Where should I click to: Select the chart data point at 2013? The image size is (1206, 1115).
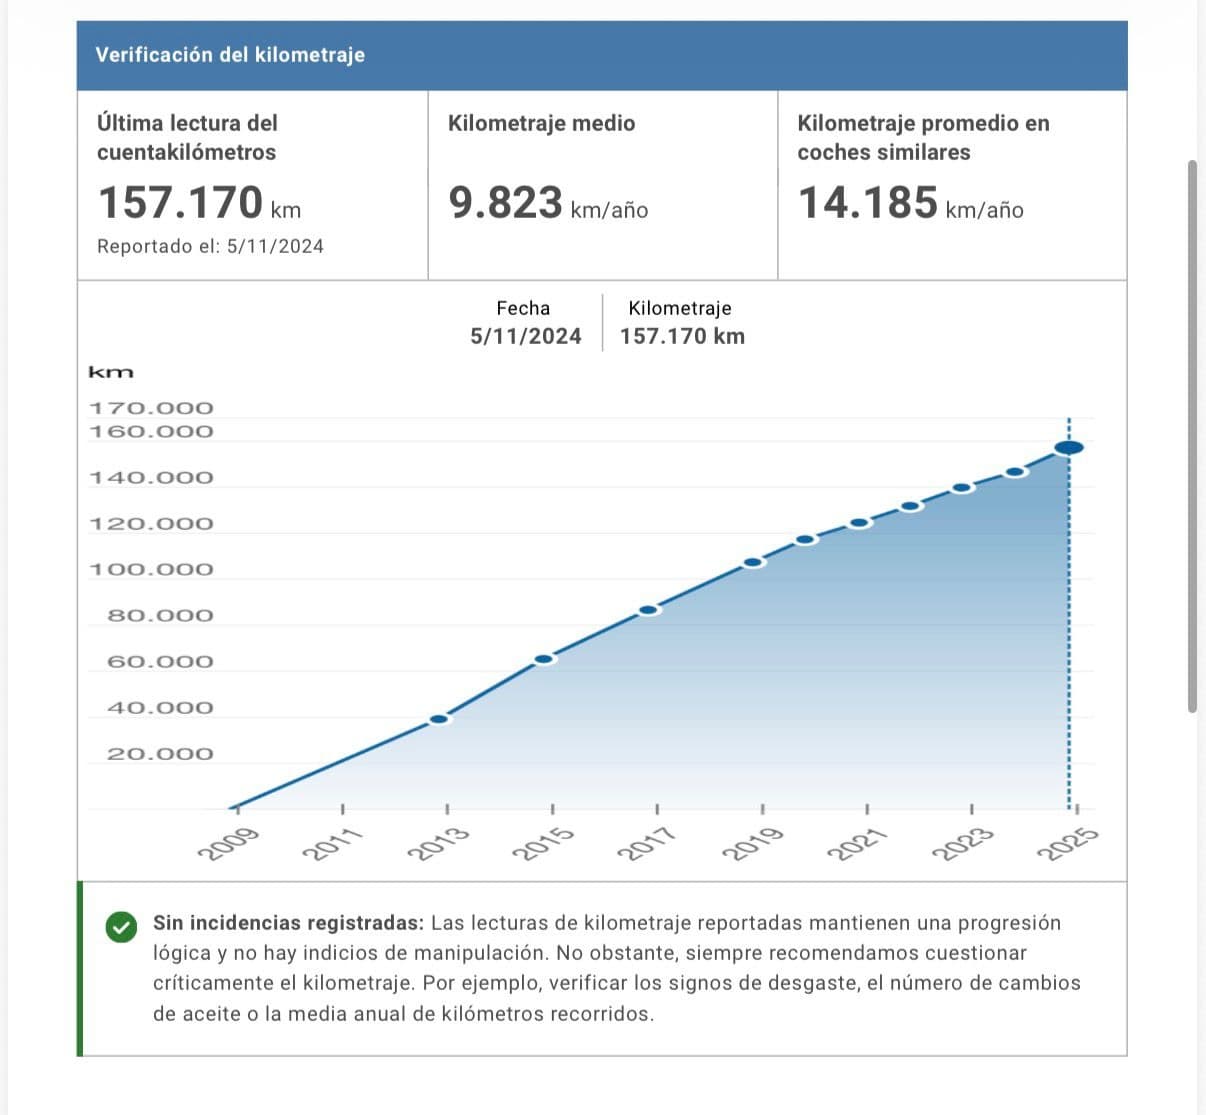(x=439, y=719)
